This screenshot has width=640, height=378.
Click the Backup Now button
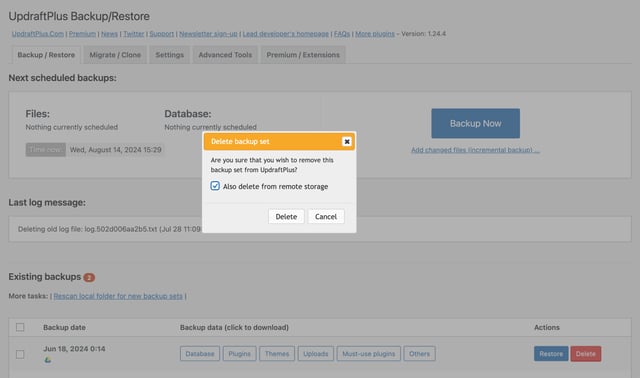(476, 123)
